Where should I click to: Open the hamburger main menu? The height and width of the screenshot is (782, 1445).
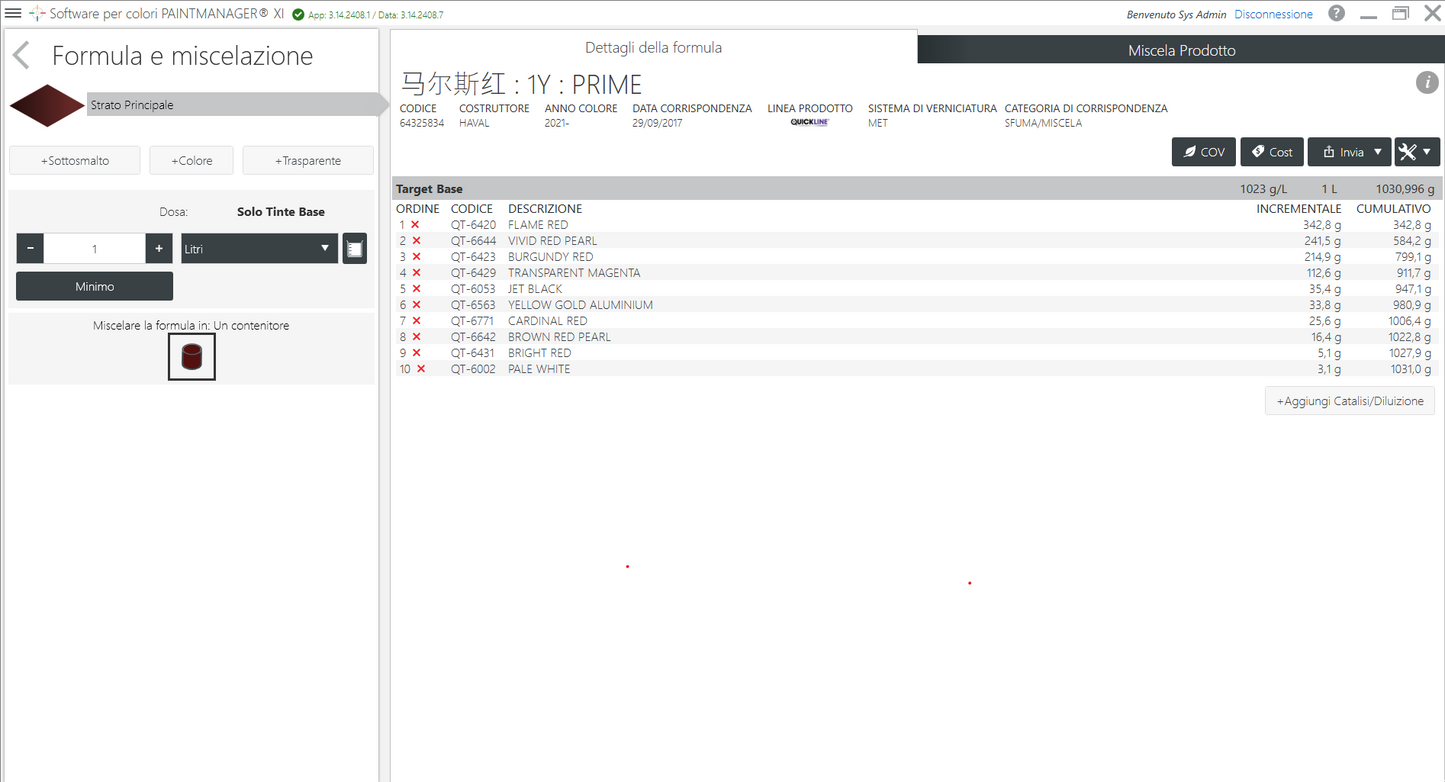pyautogui.click(x=13, y=13)
